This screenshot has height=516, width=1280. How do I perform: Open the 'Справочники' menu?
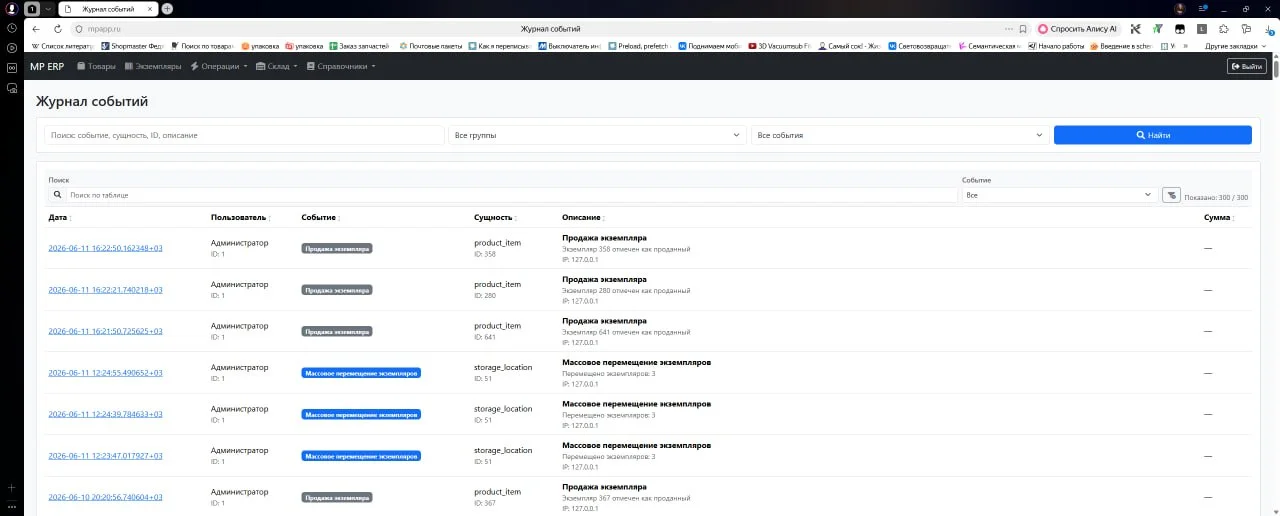click(341, 66)
